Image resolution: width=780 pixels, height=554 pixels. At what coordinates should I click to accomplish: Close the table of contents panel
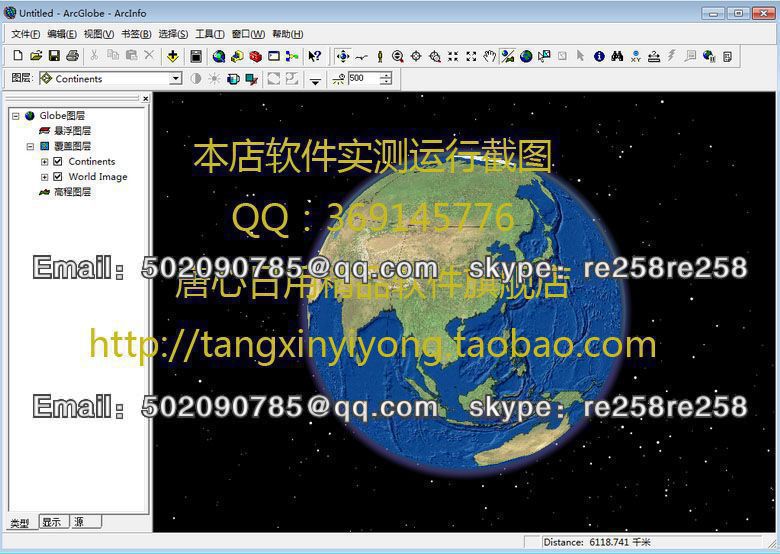click(x=145, y=98)
